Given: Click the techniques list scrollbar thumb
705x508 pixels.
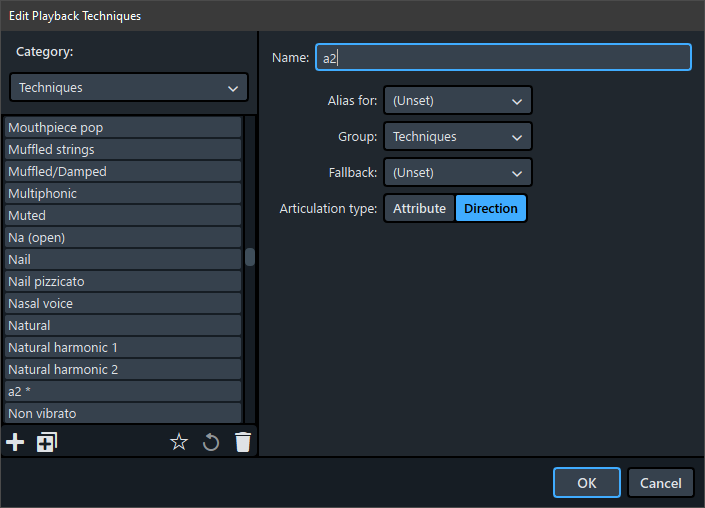Looking at the screenshot, I should tap(250, 257).
